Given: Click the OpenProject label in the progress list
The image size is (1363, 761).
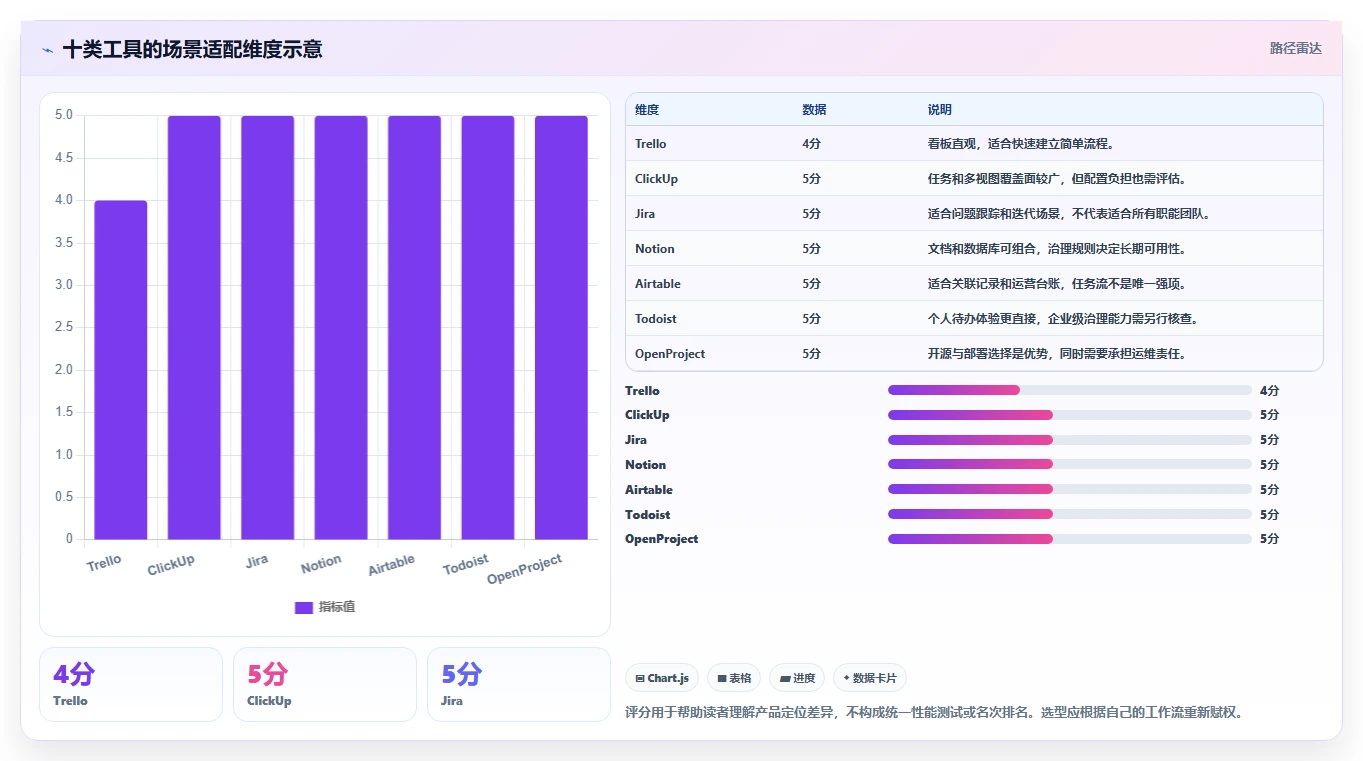Looking at the screenshot, I should click(661, 539).
